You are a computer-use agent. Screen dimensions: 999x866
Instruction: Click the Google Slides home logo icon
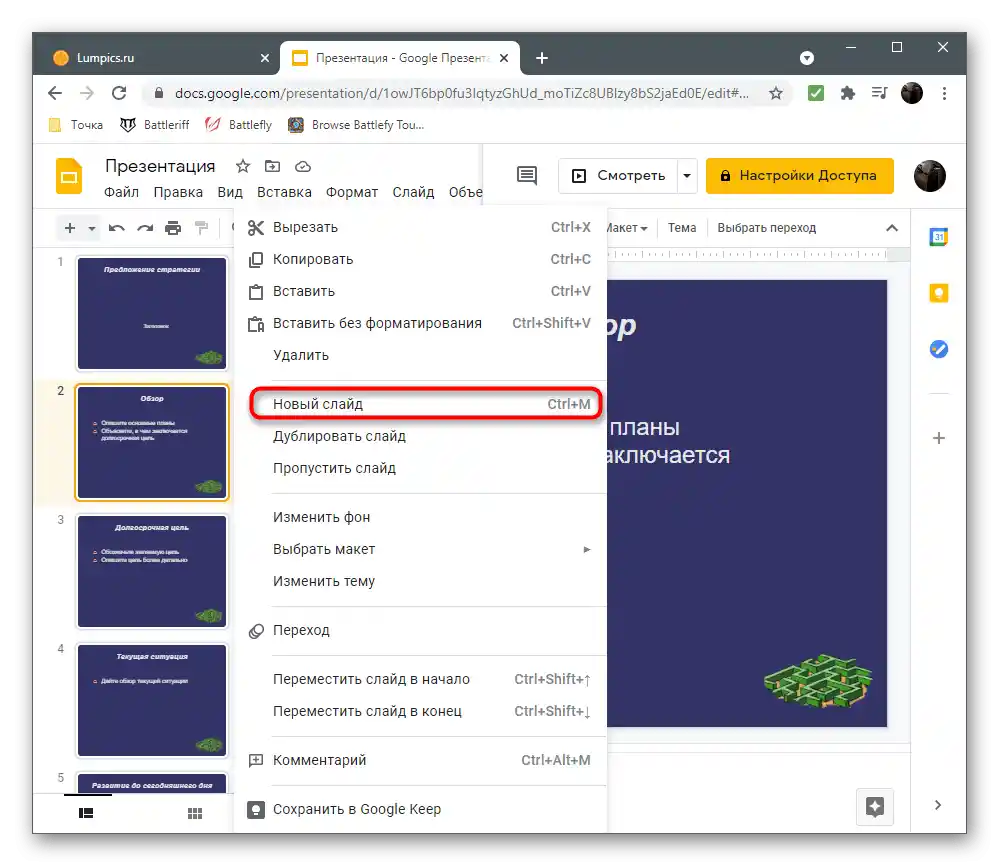pyautogui.click(x=69, y=175)
